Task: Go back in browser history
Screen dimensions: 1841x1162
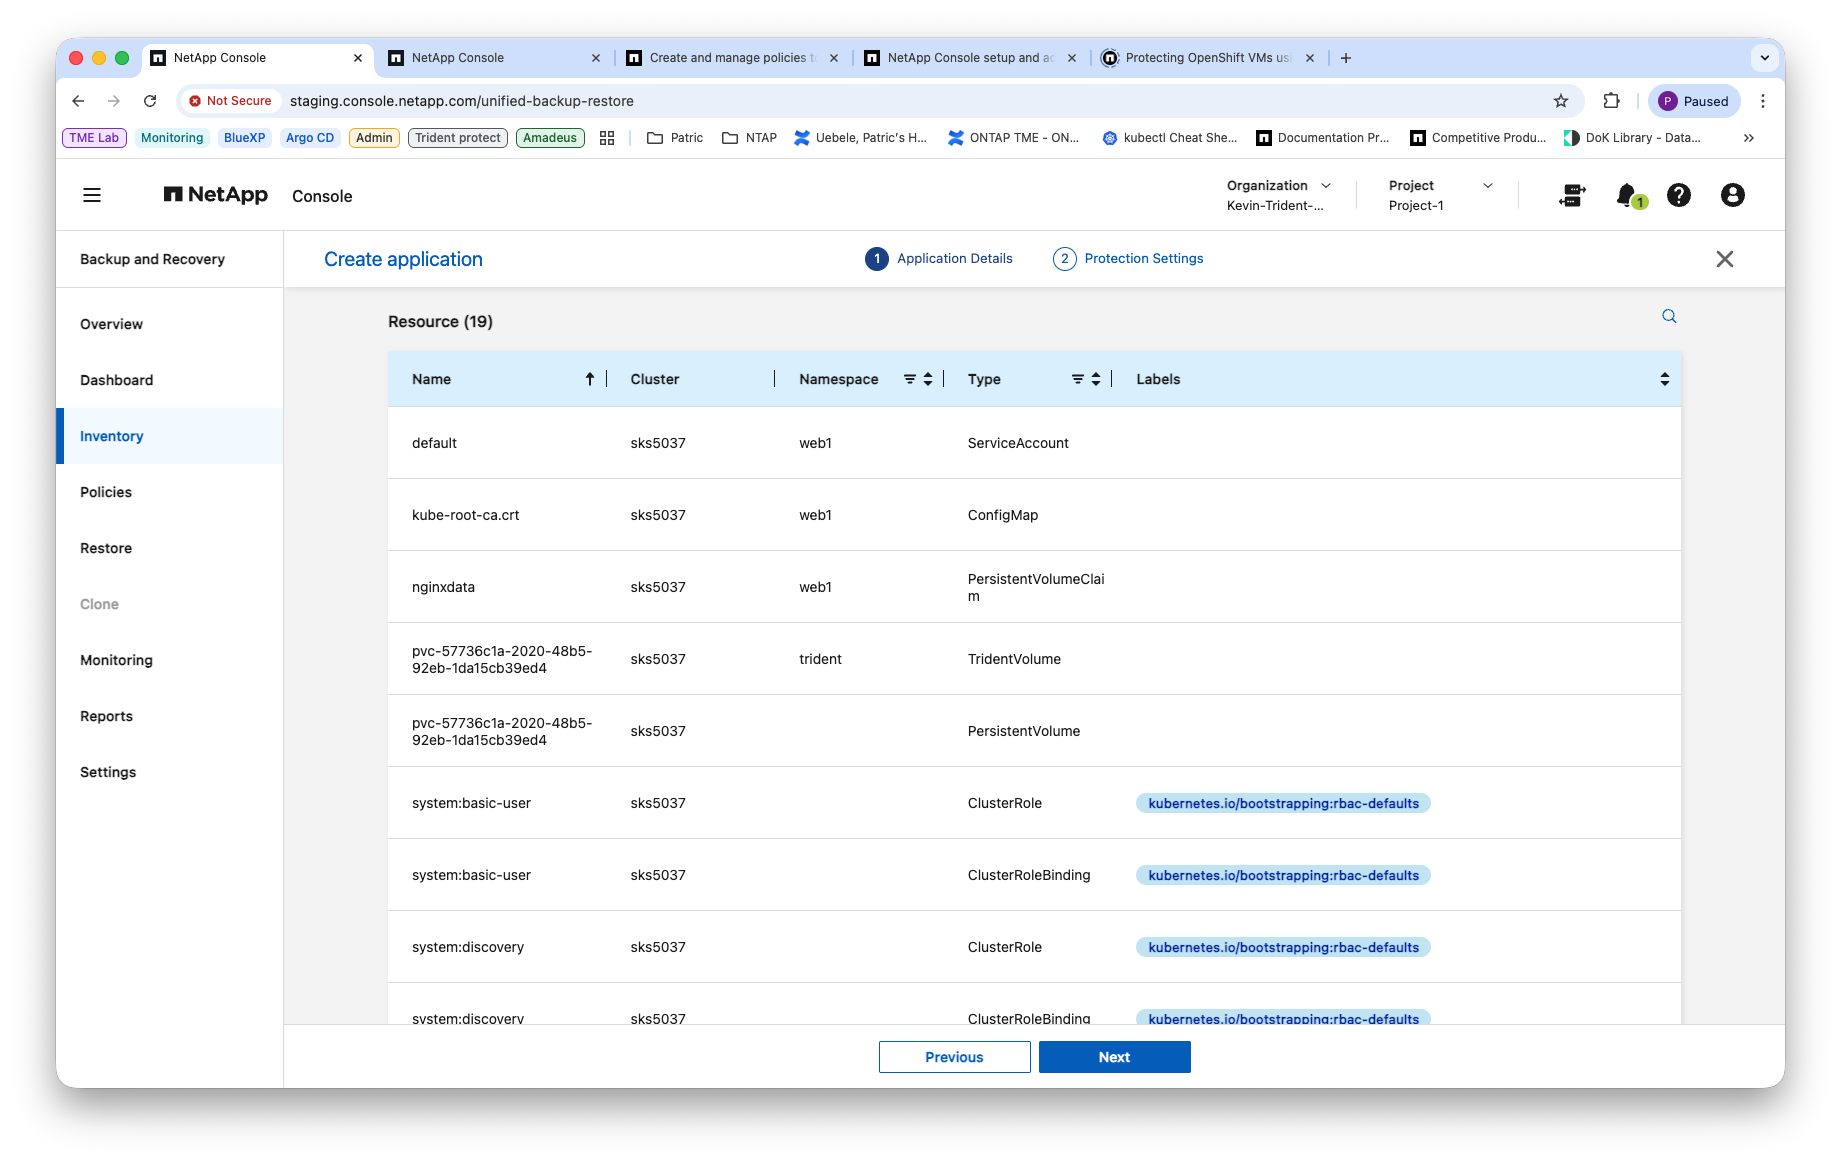Action: (78, 101)
